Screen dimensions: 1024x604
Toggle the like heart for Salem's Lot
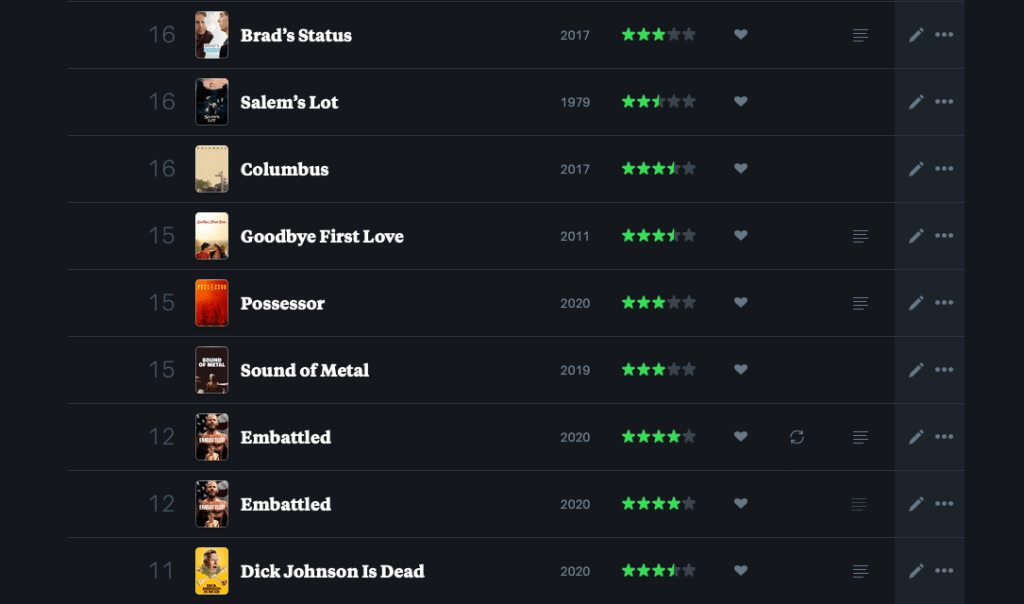tap(741, 102)
